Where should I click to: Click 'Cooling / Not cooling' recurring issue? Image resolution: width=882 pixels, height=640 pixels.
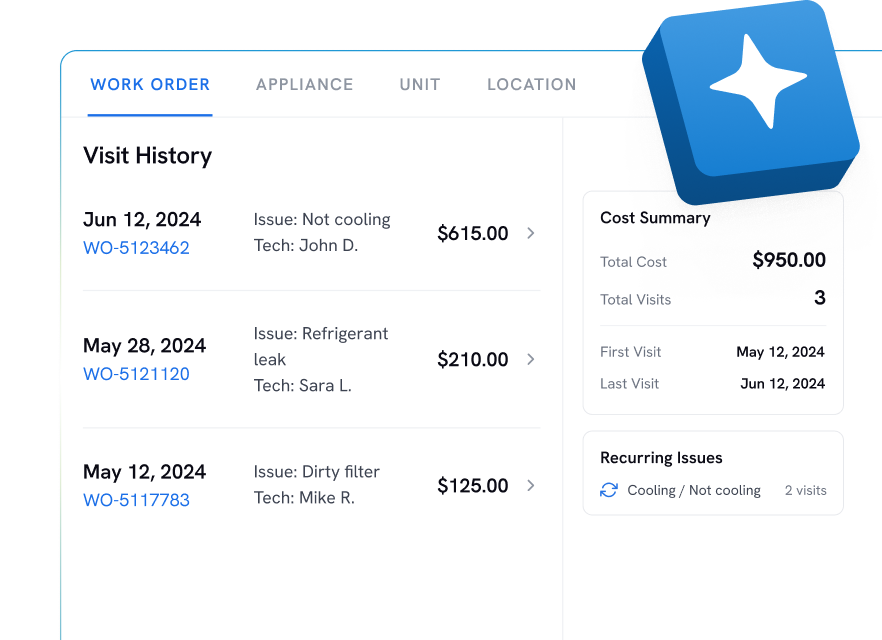tap(694, 490)
